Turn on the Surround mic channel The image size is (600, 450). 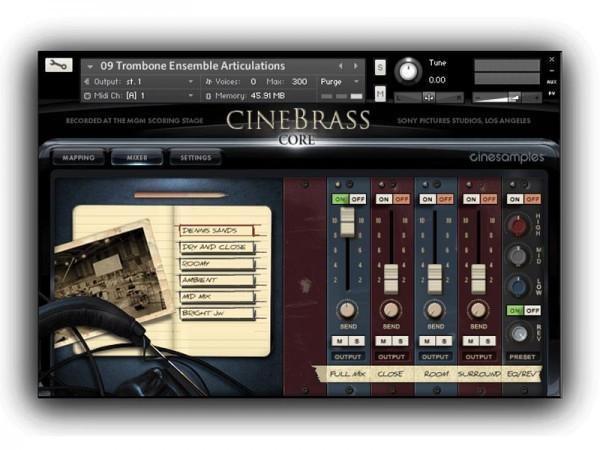pyautogui.click(x=471, y=199)
